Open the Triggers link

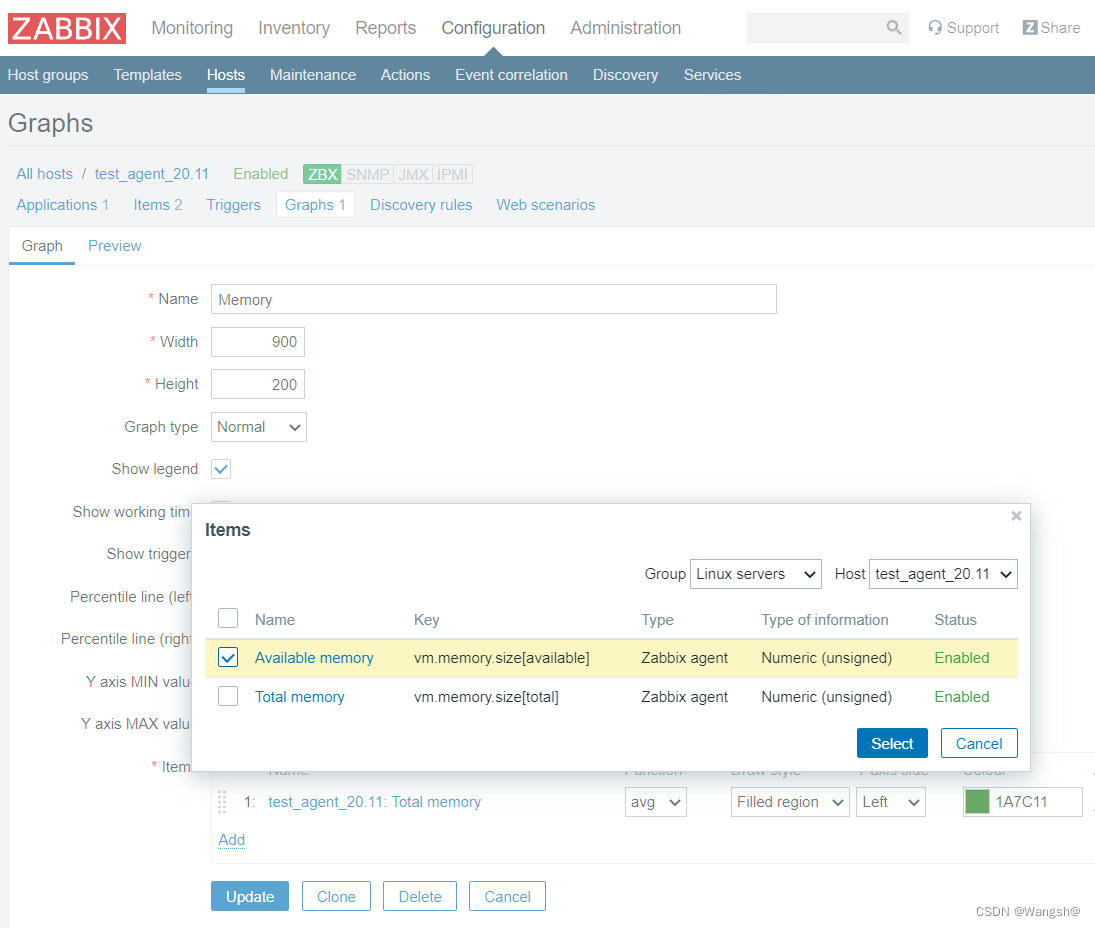(233, 205)
